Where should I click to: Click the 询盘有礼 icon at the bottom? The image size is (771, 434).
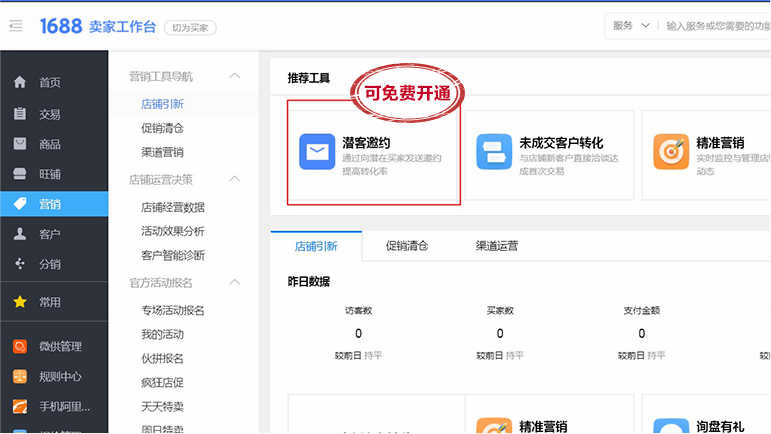[x=671, y=426]
